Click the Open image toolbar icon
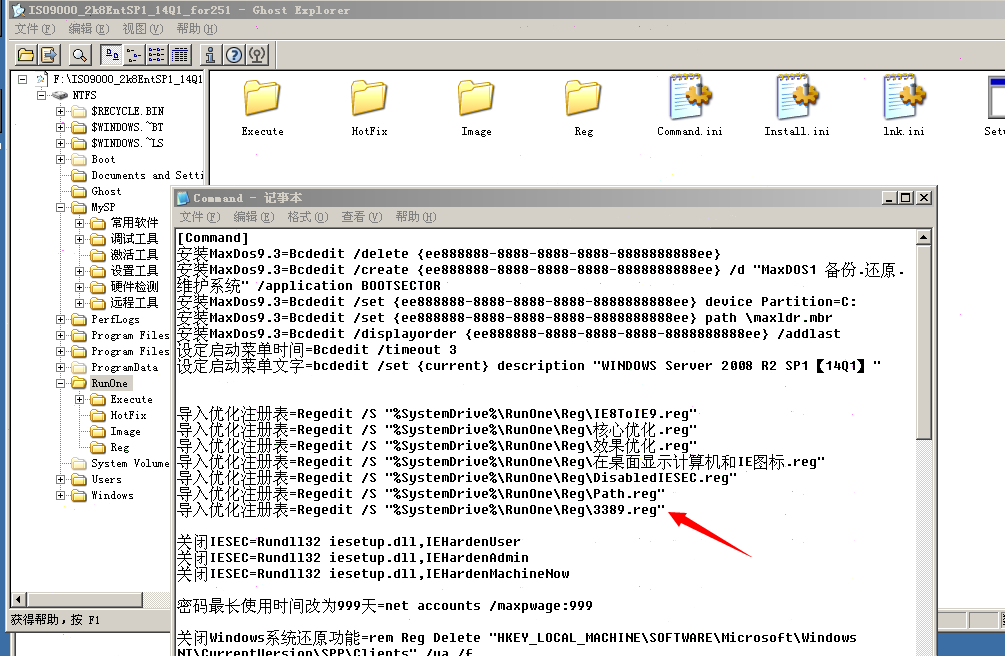The image size is (1005, 656). coord(26,54)
